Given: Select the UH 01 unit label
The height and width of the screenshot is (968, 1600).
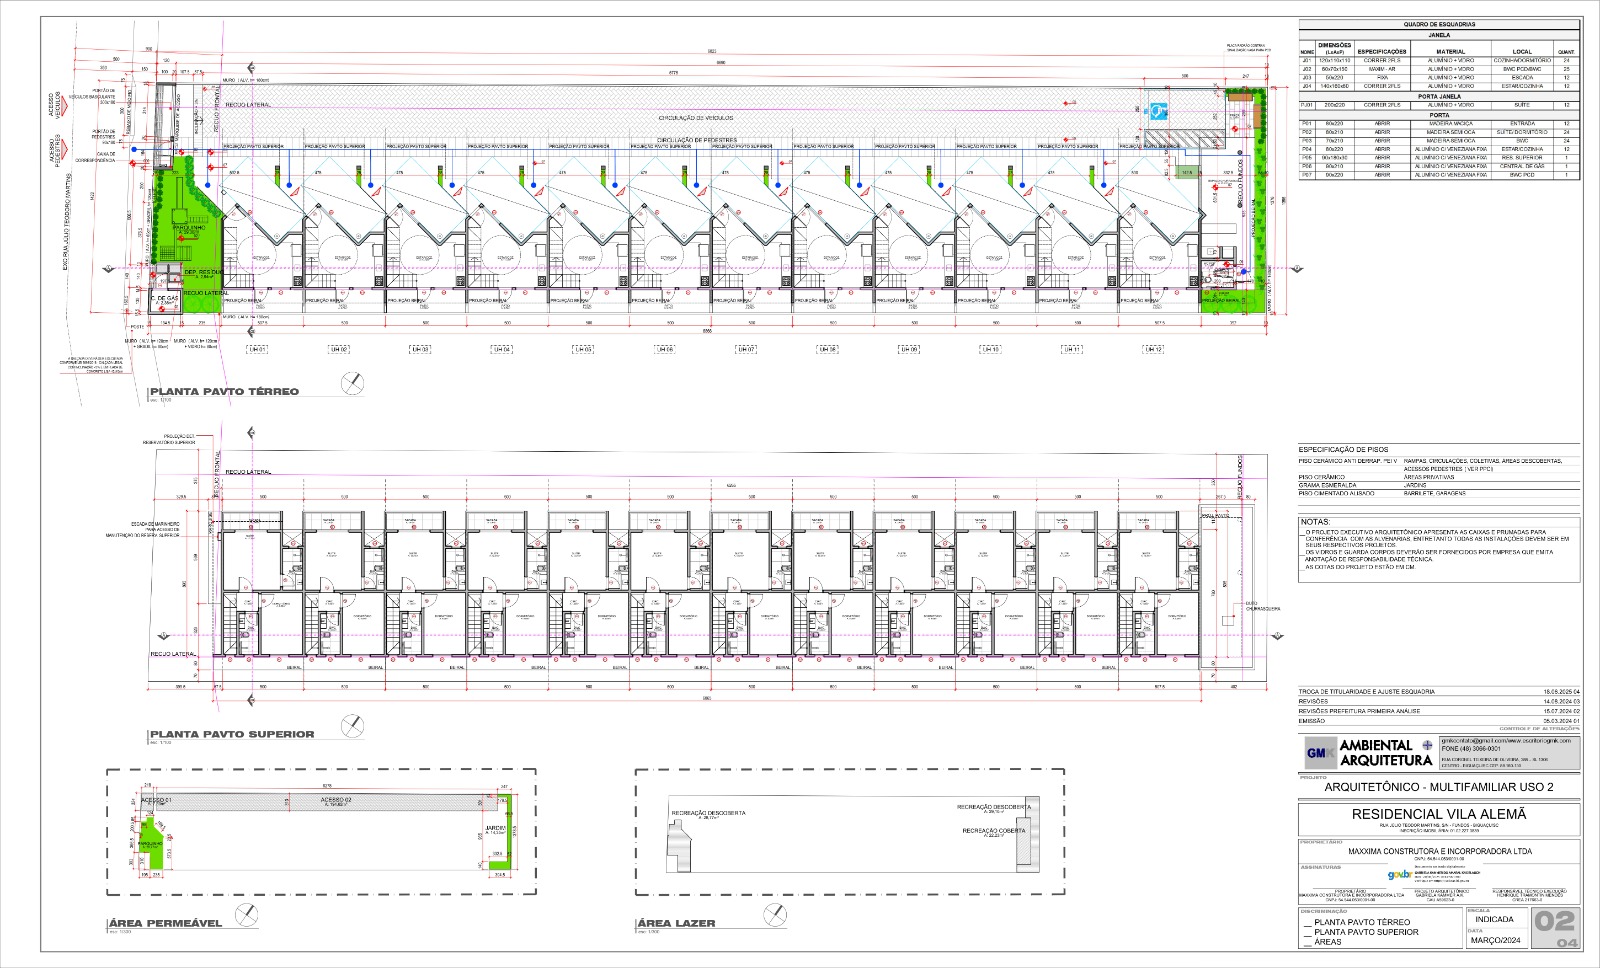Looking at the screenshot, I should click(x=257, y=349).
